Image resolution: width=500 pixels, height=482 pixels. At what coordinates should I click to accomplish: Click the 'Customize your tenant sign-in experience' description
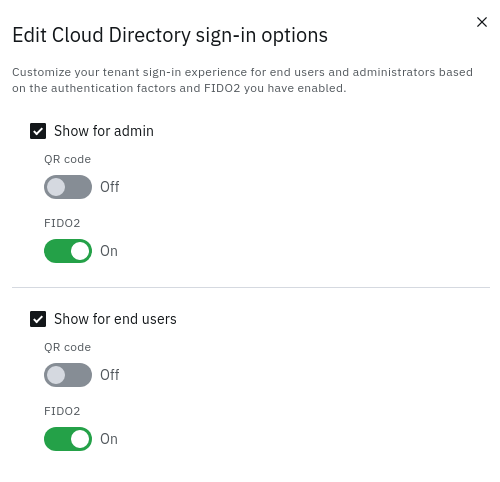242,80
